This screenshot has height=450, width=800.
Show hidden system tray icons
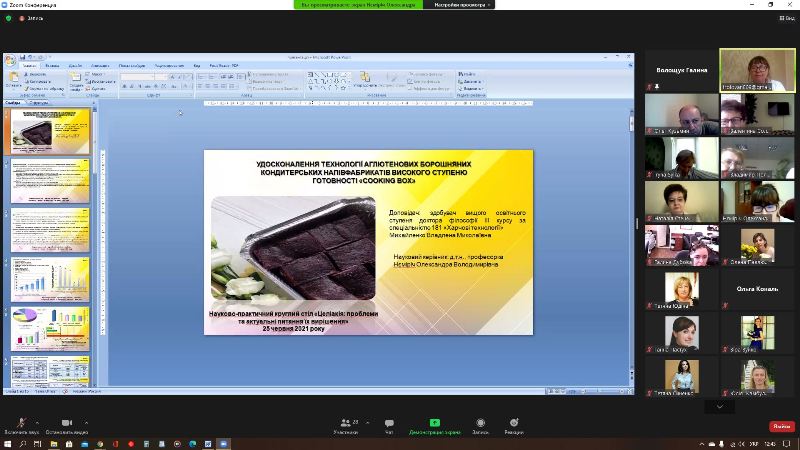click(702, 444)
